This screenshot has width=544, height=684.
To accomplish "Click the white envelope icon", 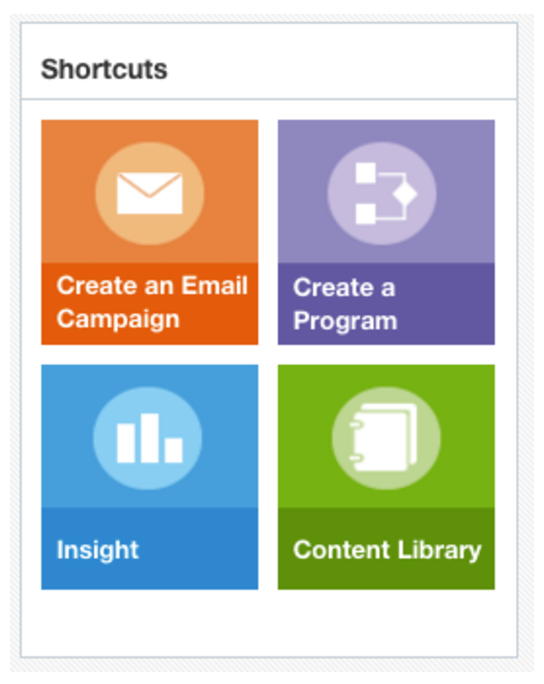I will tap(150, 193).
